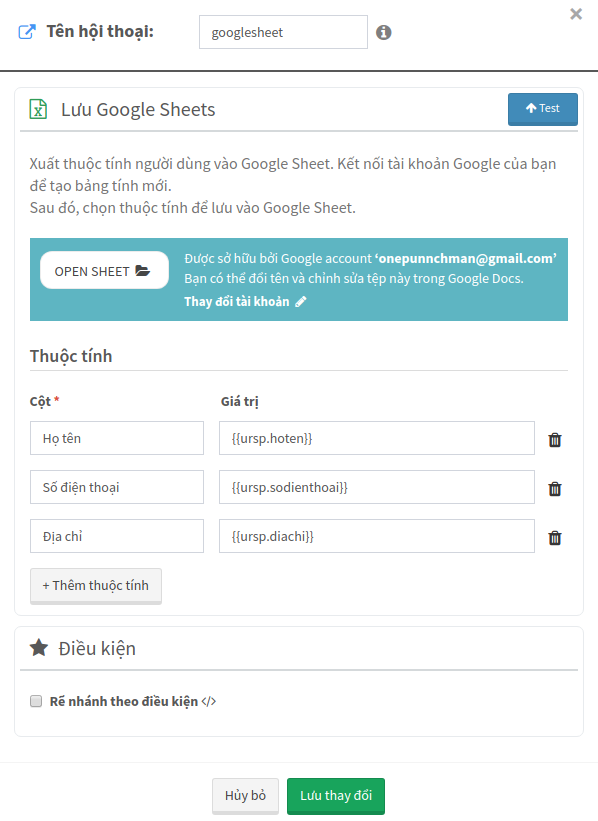Viewport: 598px width, 821px height.
Task: Close the dialog with the X icon
Action: tap(576, 14)
